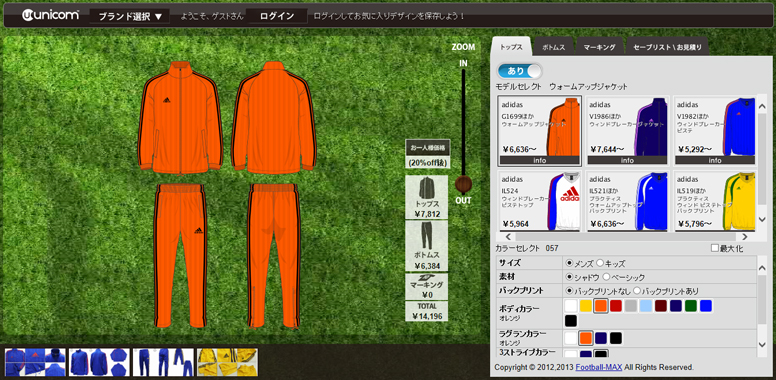Select the キッズ size radio button

[x=600, y=263]
